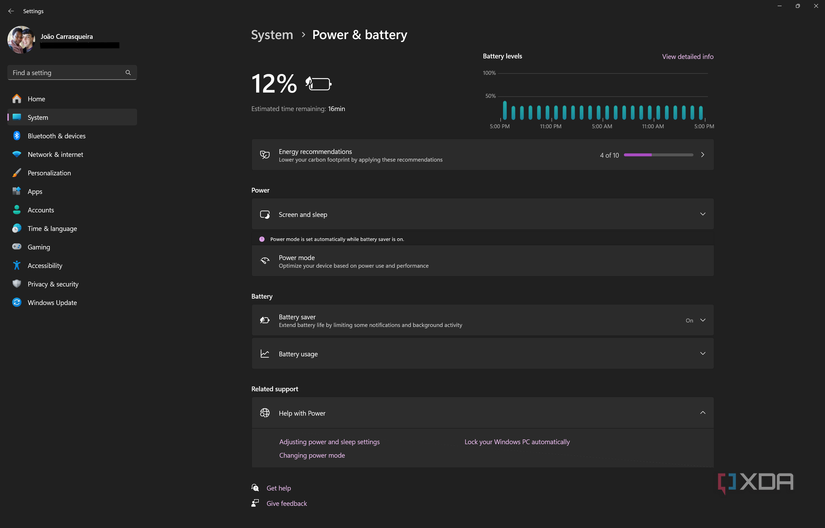Open Windows Update page
This screenshot has width=825, height=528.
pos(72,302)
